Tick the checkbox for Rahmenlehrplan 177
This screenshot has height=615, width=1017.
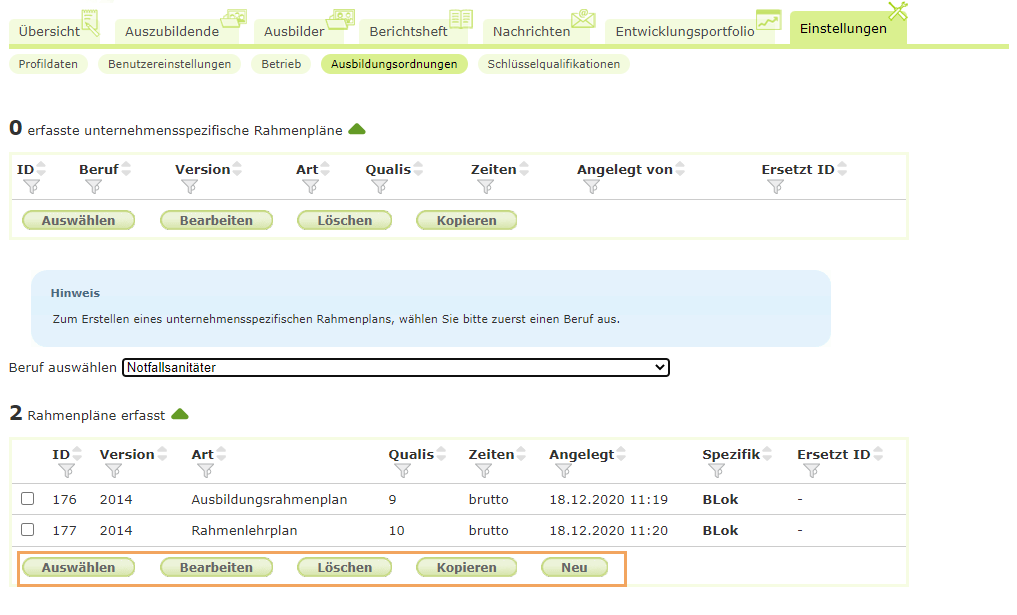[x=27, y=530]
